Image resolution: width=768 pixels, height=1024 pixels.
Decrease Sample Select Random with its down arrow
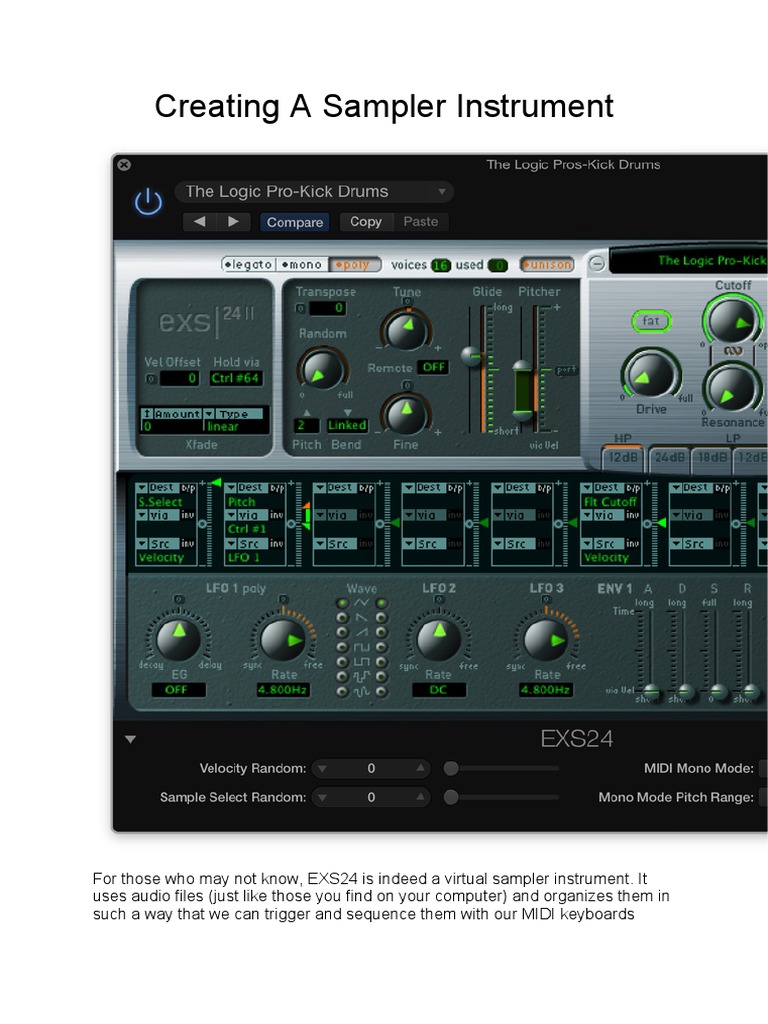(322, 797)
